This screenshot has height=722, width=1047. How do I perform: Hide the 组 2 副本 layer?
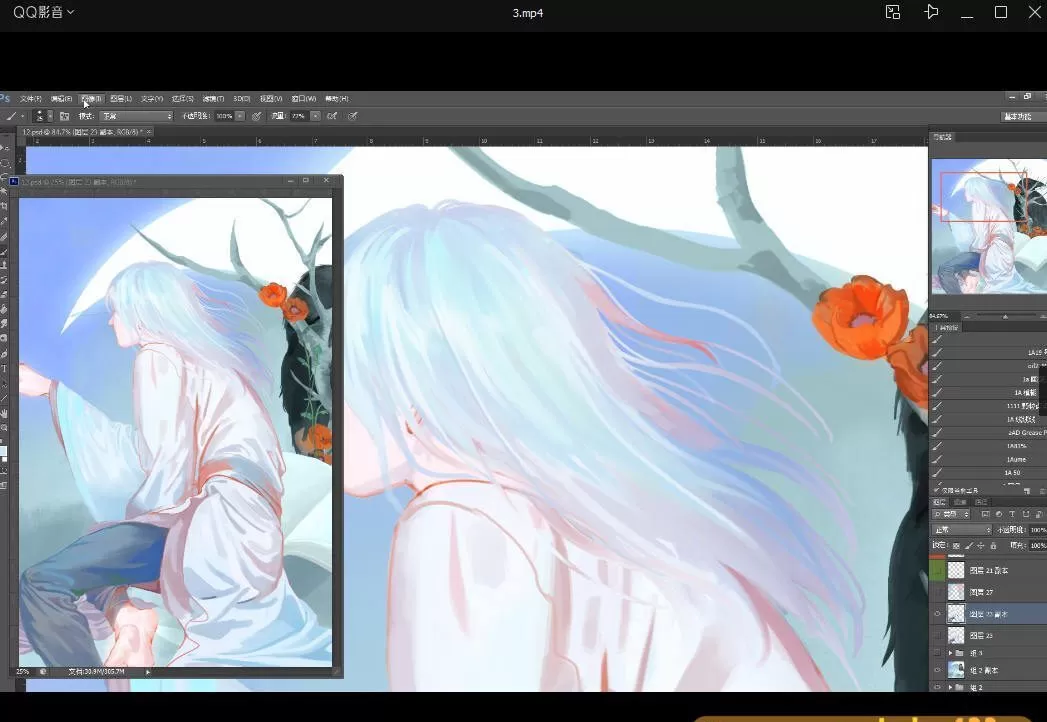pos(937,670)
